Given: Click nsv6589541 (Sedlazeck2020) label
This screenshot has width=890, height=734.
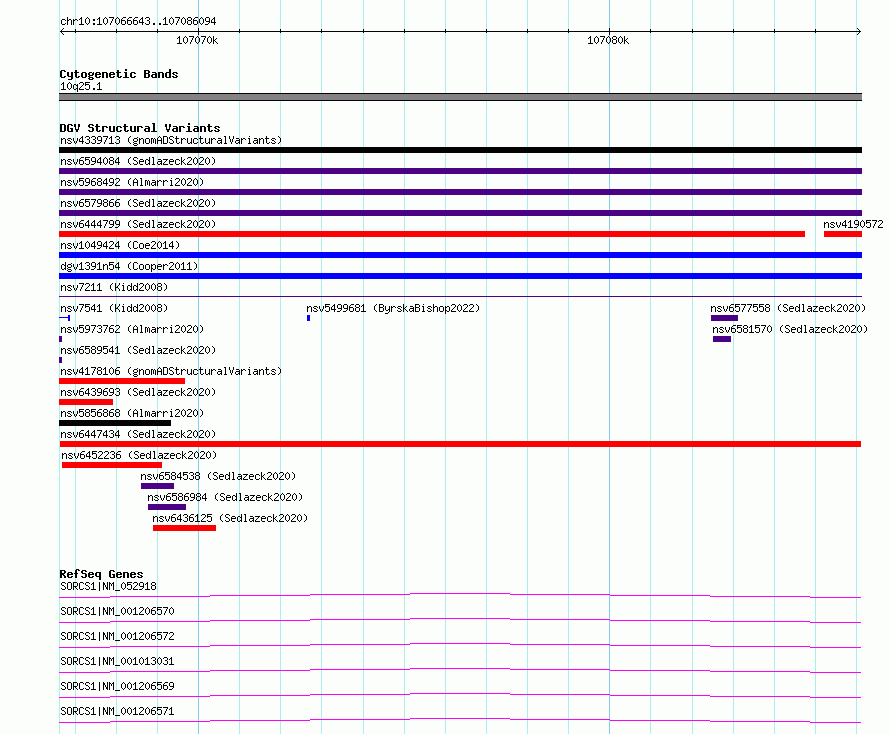Looking at the screenshot, I should pos(138,350).
